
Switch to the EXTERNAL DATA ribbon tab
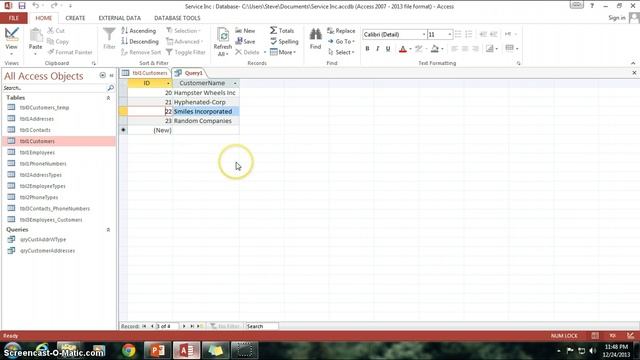(120, 18)
